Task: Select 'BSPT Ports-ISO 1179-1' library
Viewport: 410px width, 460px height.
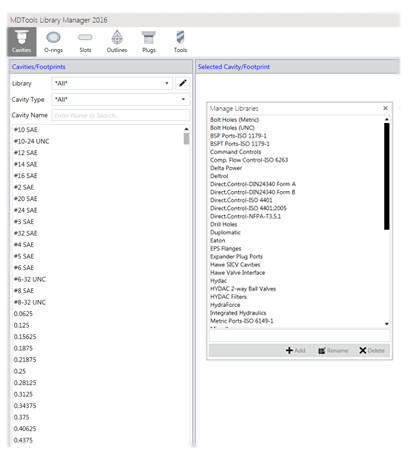Action: 240,144
